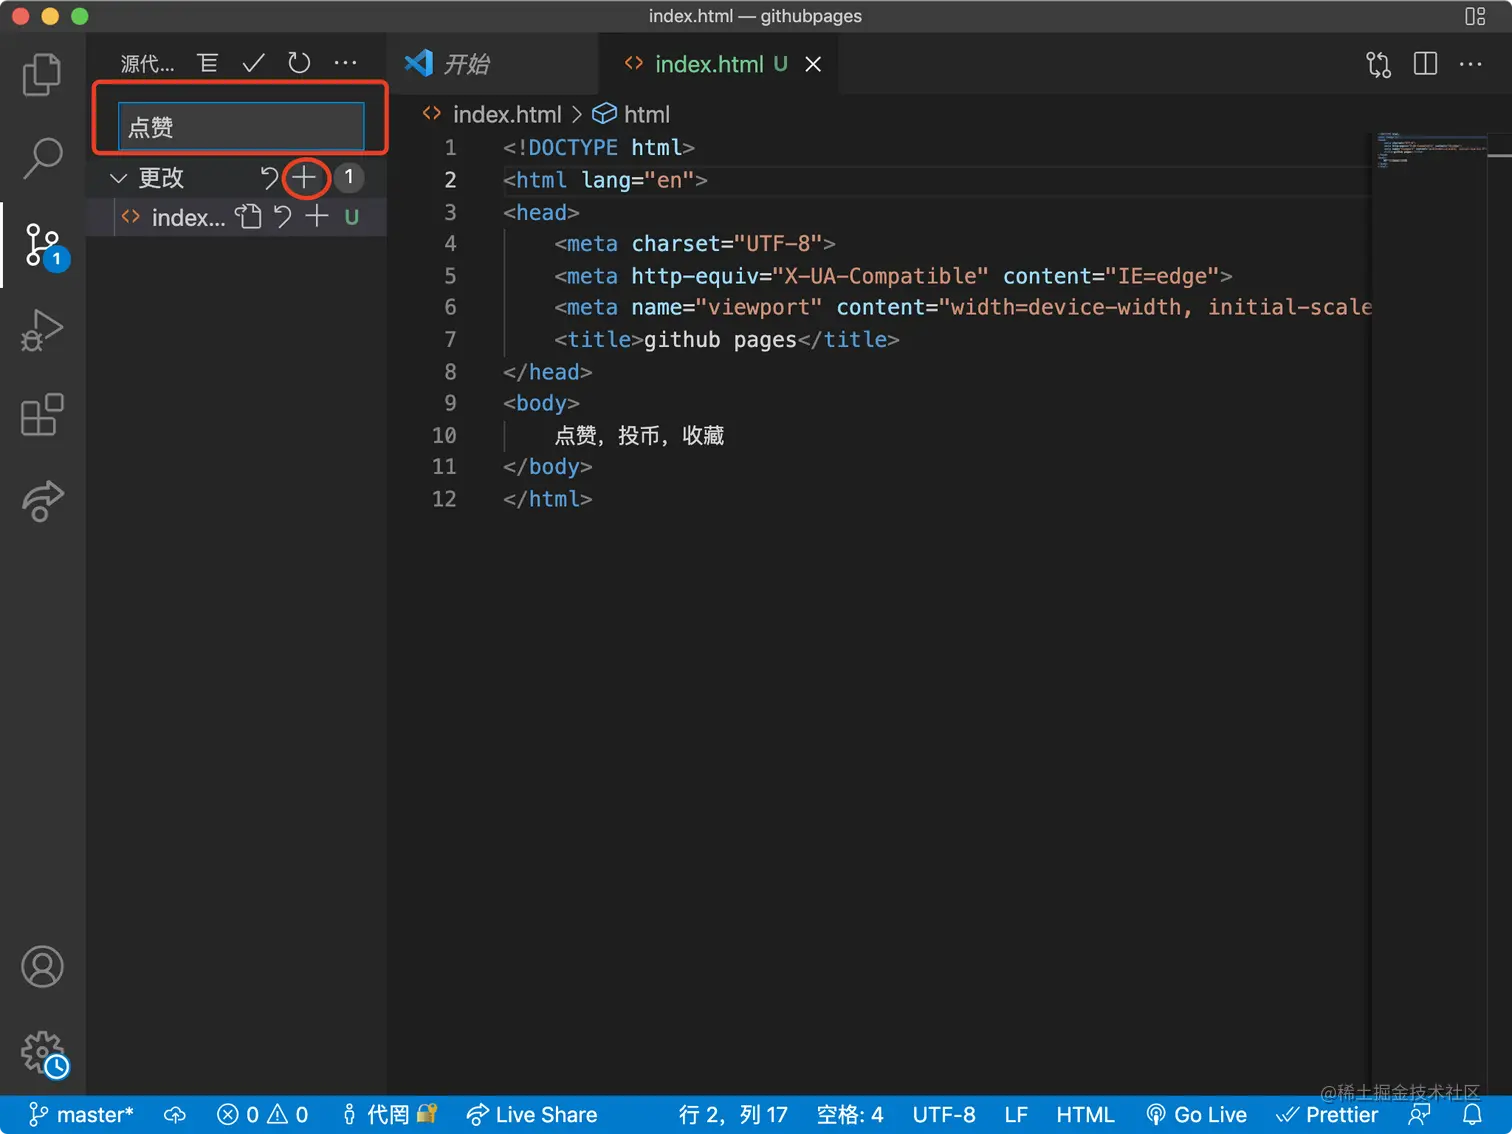Select end of line LF in status bar
1512x1134 pixels.
point(1016,1114)
